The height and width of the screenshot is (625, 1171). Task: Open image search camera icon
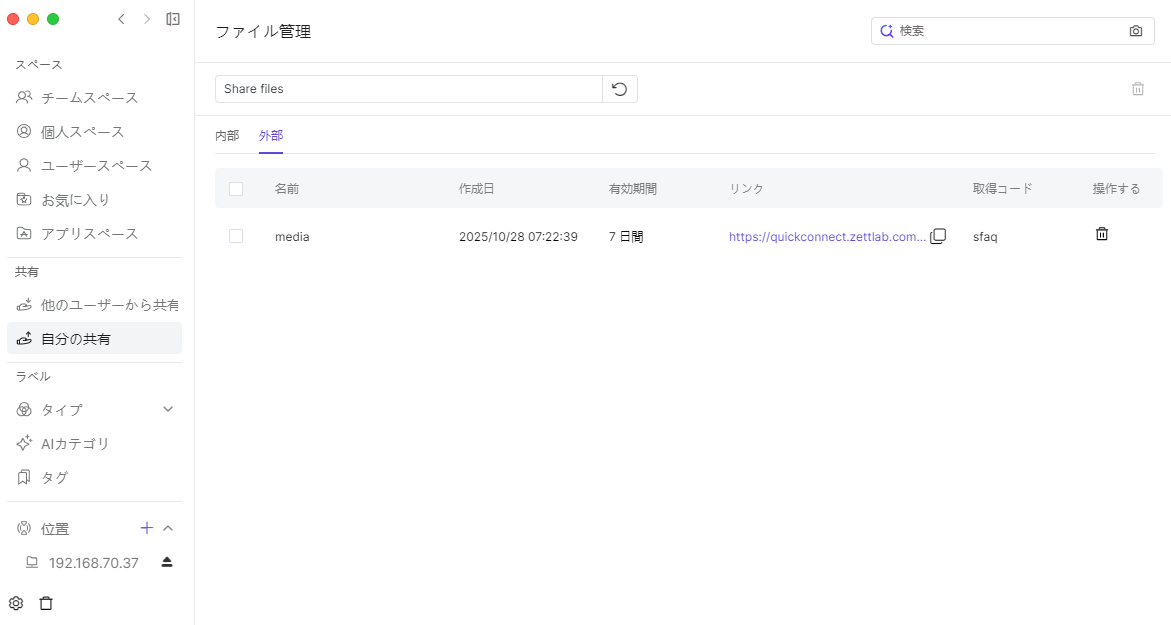pyautogui.click(x=1136, y=31)
